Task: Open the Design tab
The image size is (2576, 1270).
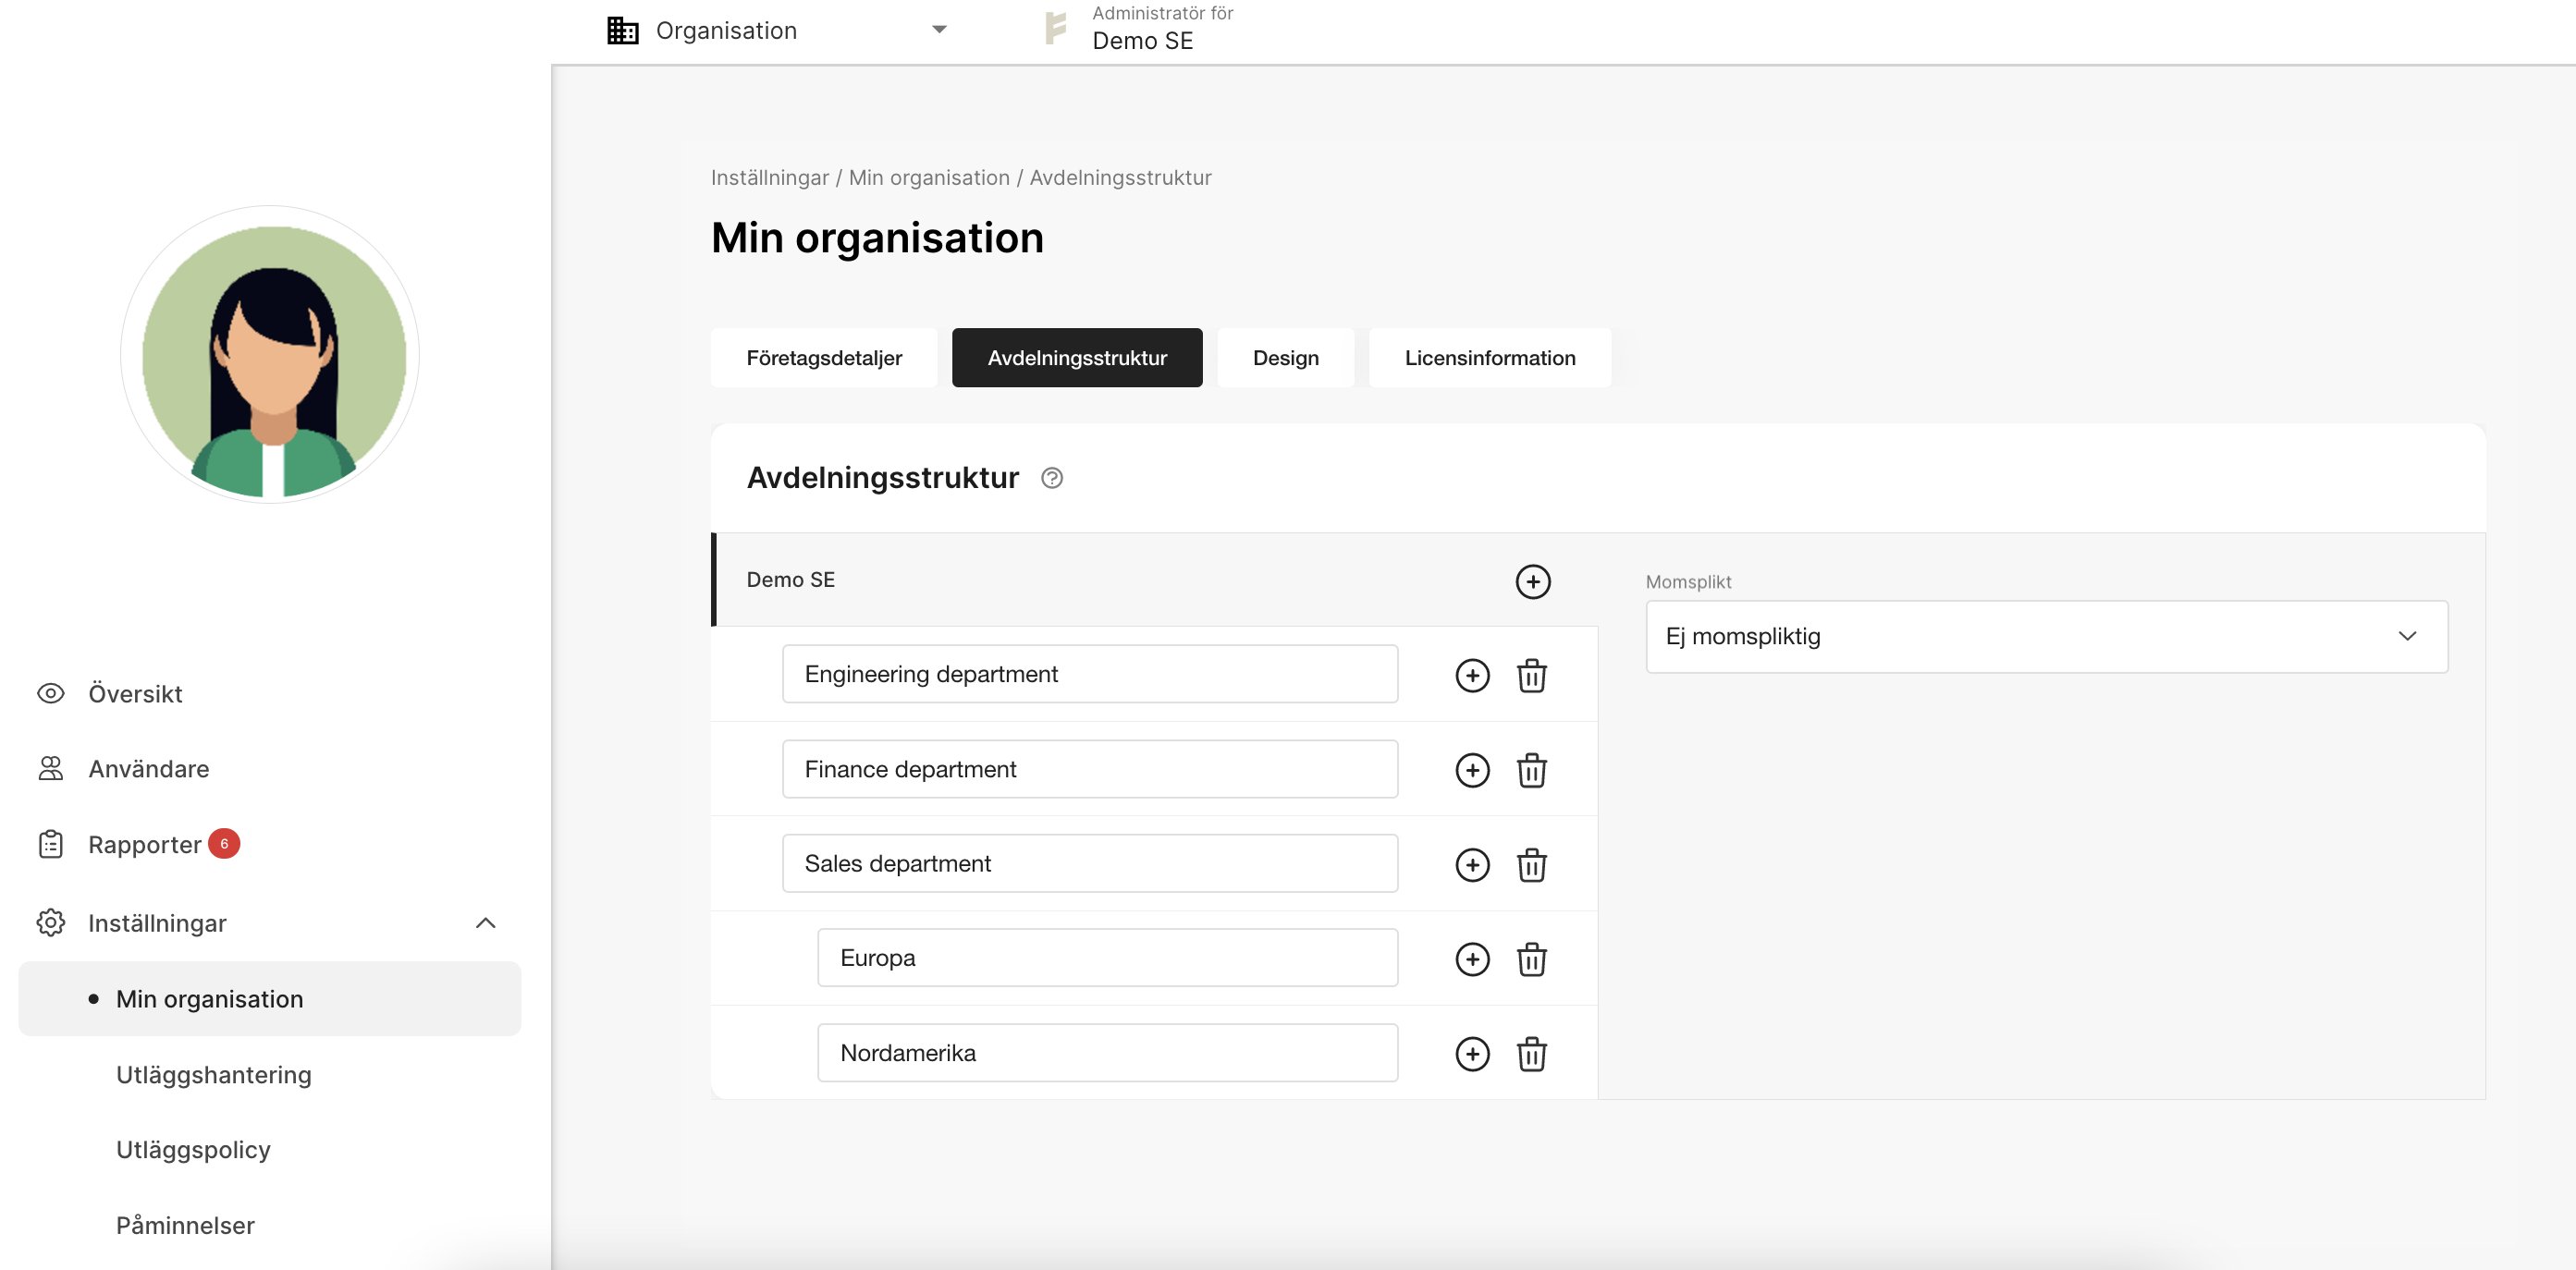Action: point(1285,357)
